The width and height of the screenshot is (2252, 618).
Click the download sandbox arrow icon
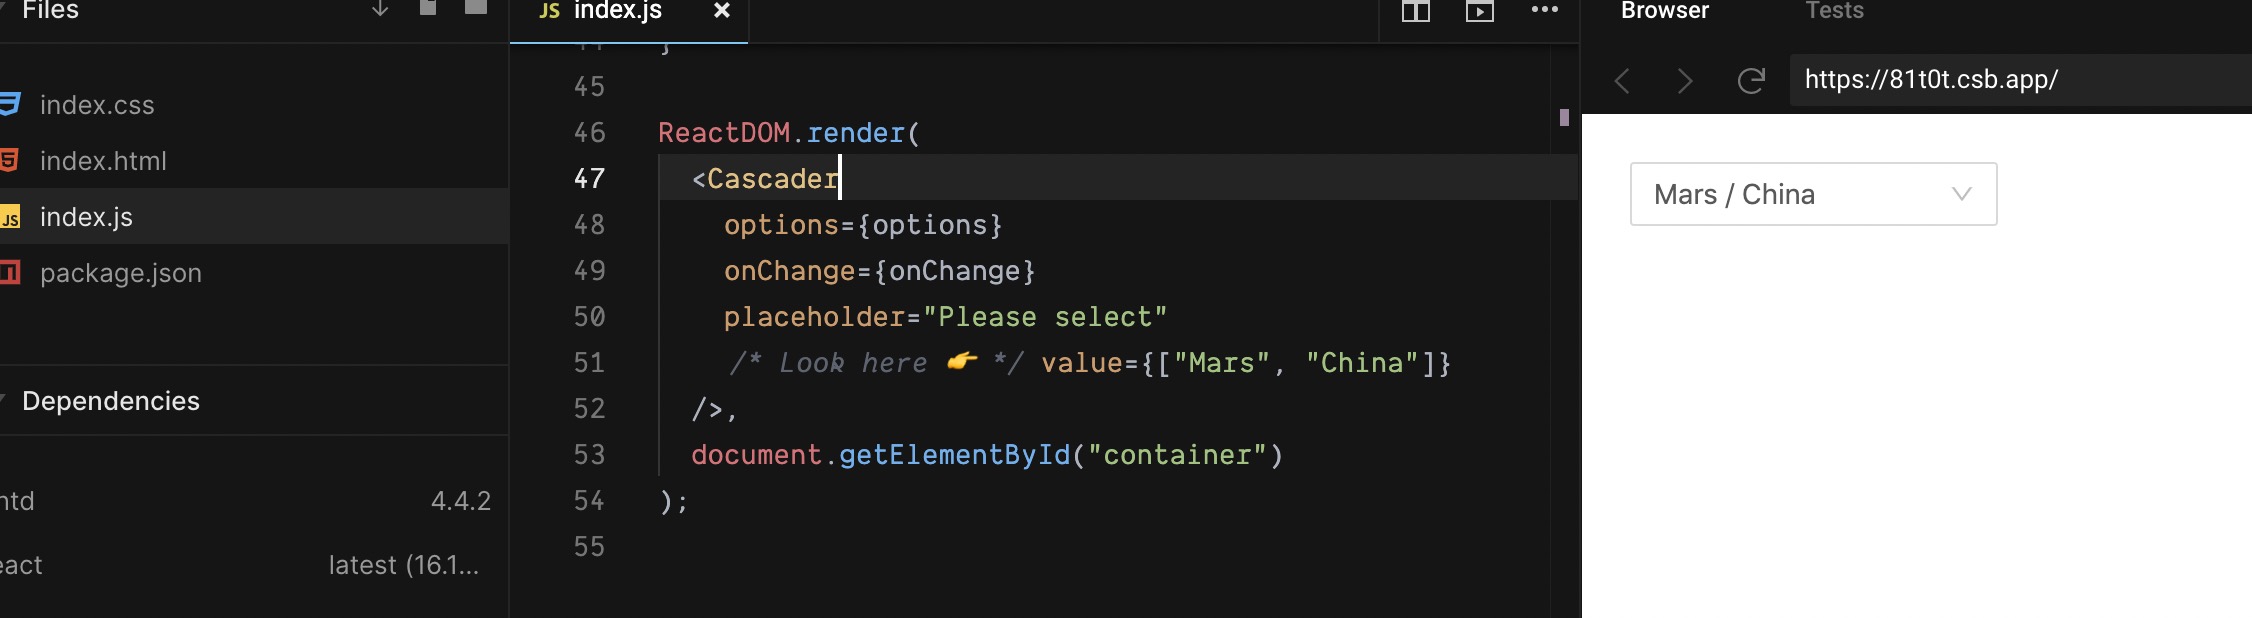(x=378, y=10)
